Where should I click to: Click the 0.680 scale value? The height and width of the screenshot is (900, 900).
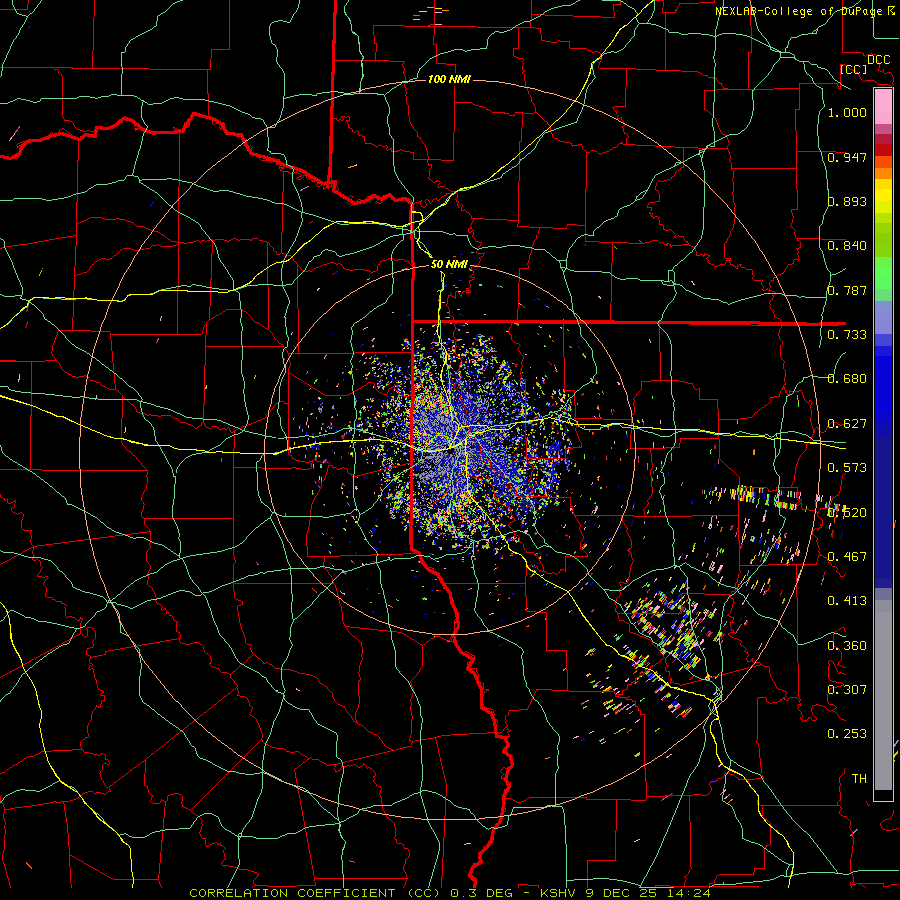coord(847,379)
